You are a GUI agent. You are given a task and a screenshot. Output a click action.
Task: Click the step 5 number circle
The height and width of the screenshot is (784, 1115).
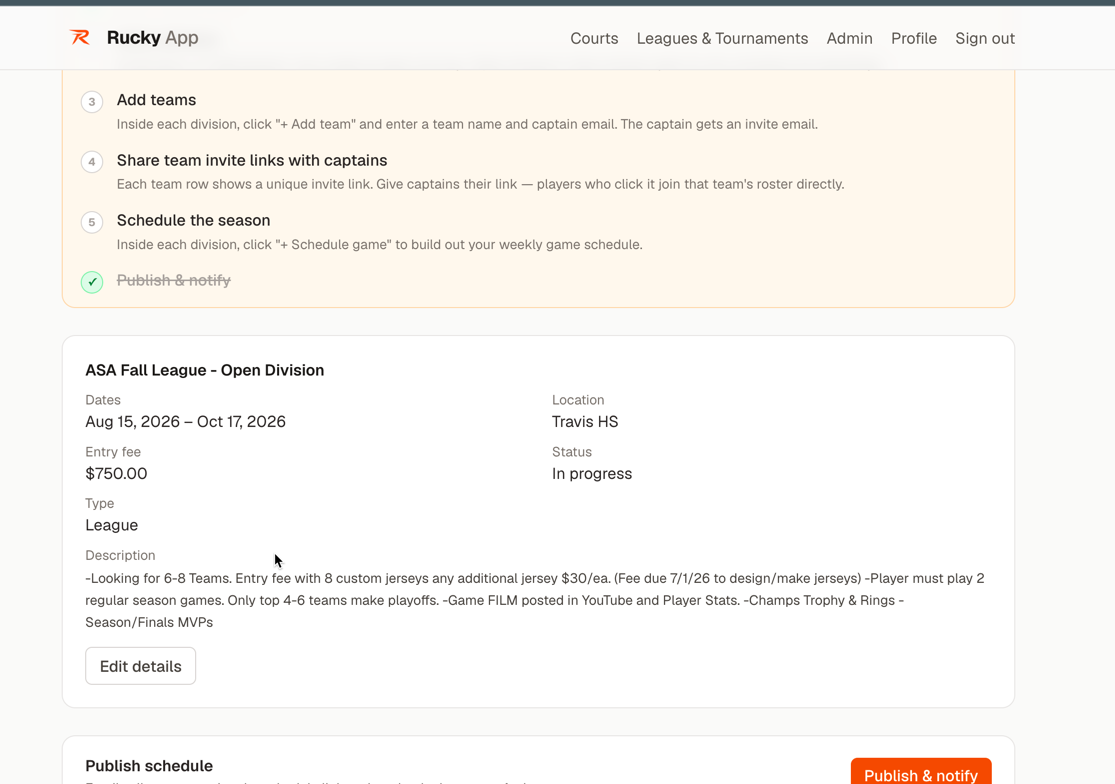click(92, 222)
